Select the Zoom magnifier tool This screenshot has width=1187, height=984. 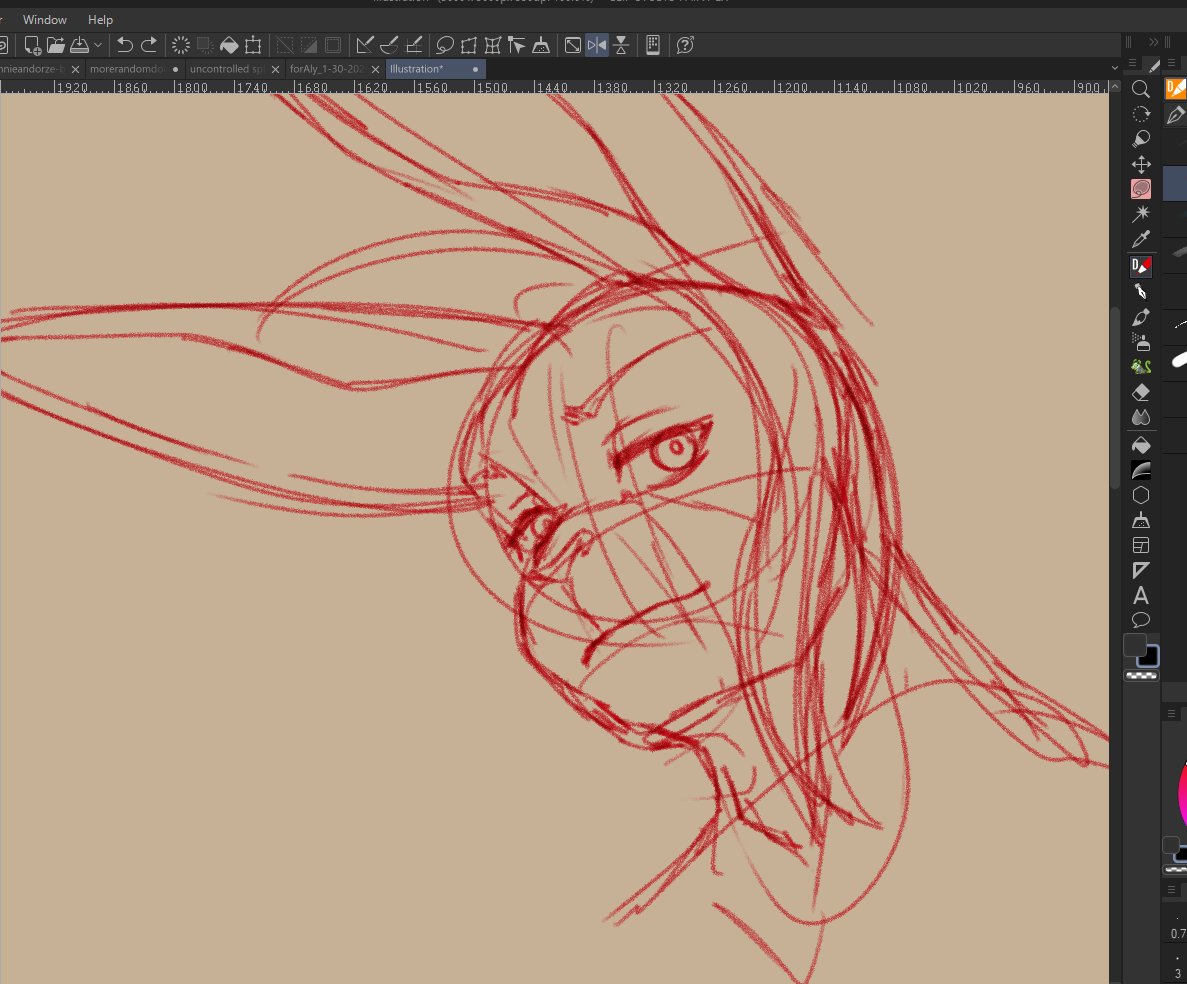click(x=1141, y=89)
